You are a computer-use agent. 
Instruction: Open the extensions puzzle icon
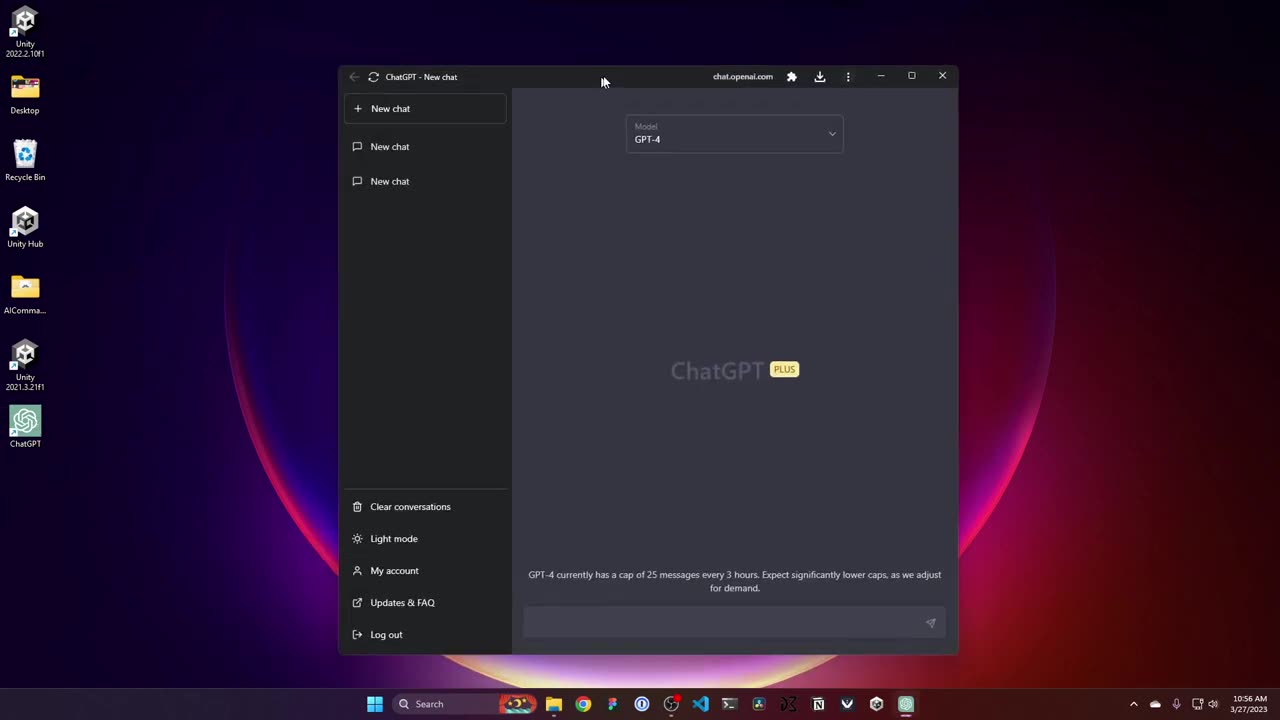coord(791,77)
